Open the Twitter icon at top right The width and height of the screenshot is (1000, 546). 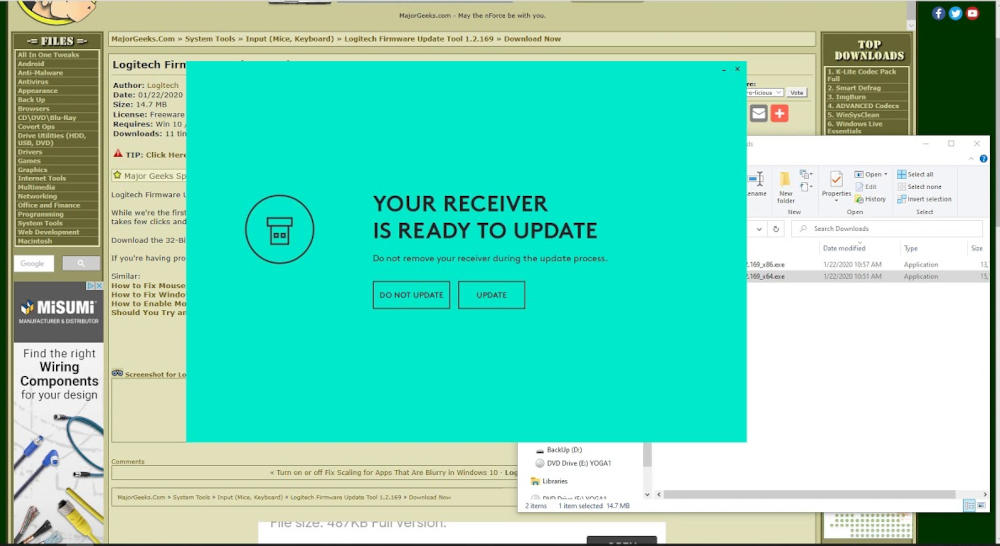(955, 13)
